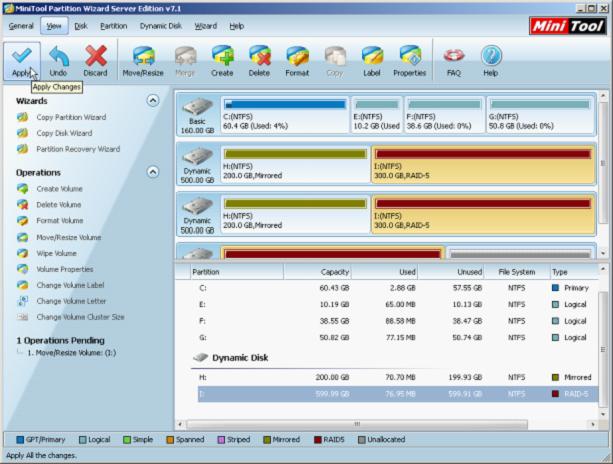Click the Help toolbar icon
The image size is (613, 464).
click(491, 61)
